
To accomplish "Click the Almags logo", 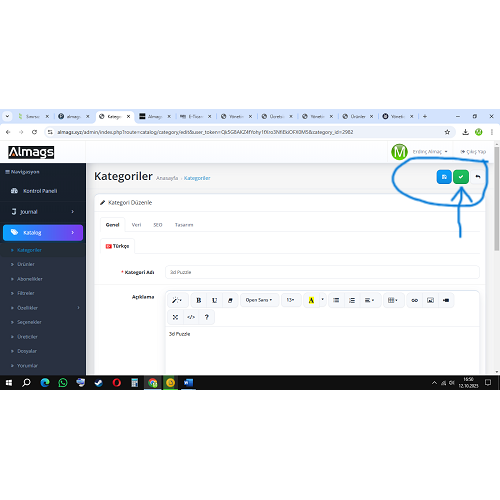I will (x=31, y=152).
